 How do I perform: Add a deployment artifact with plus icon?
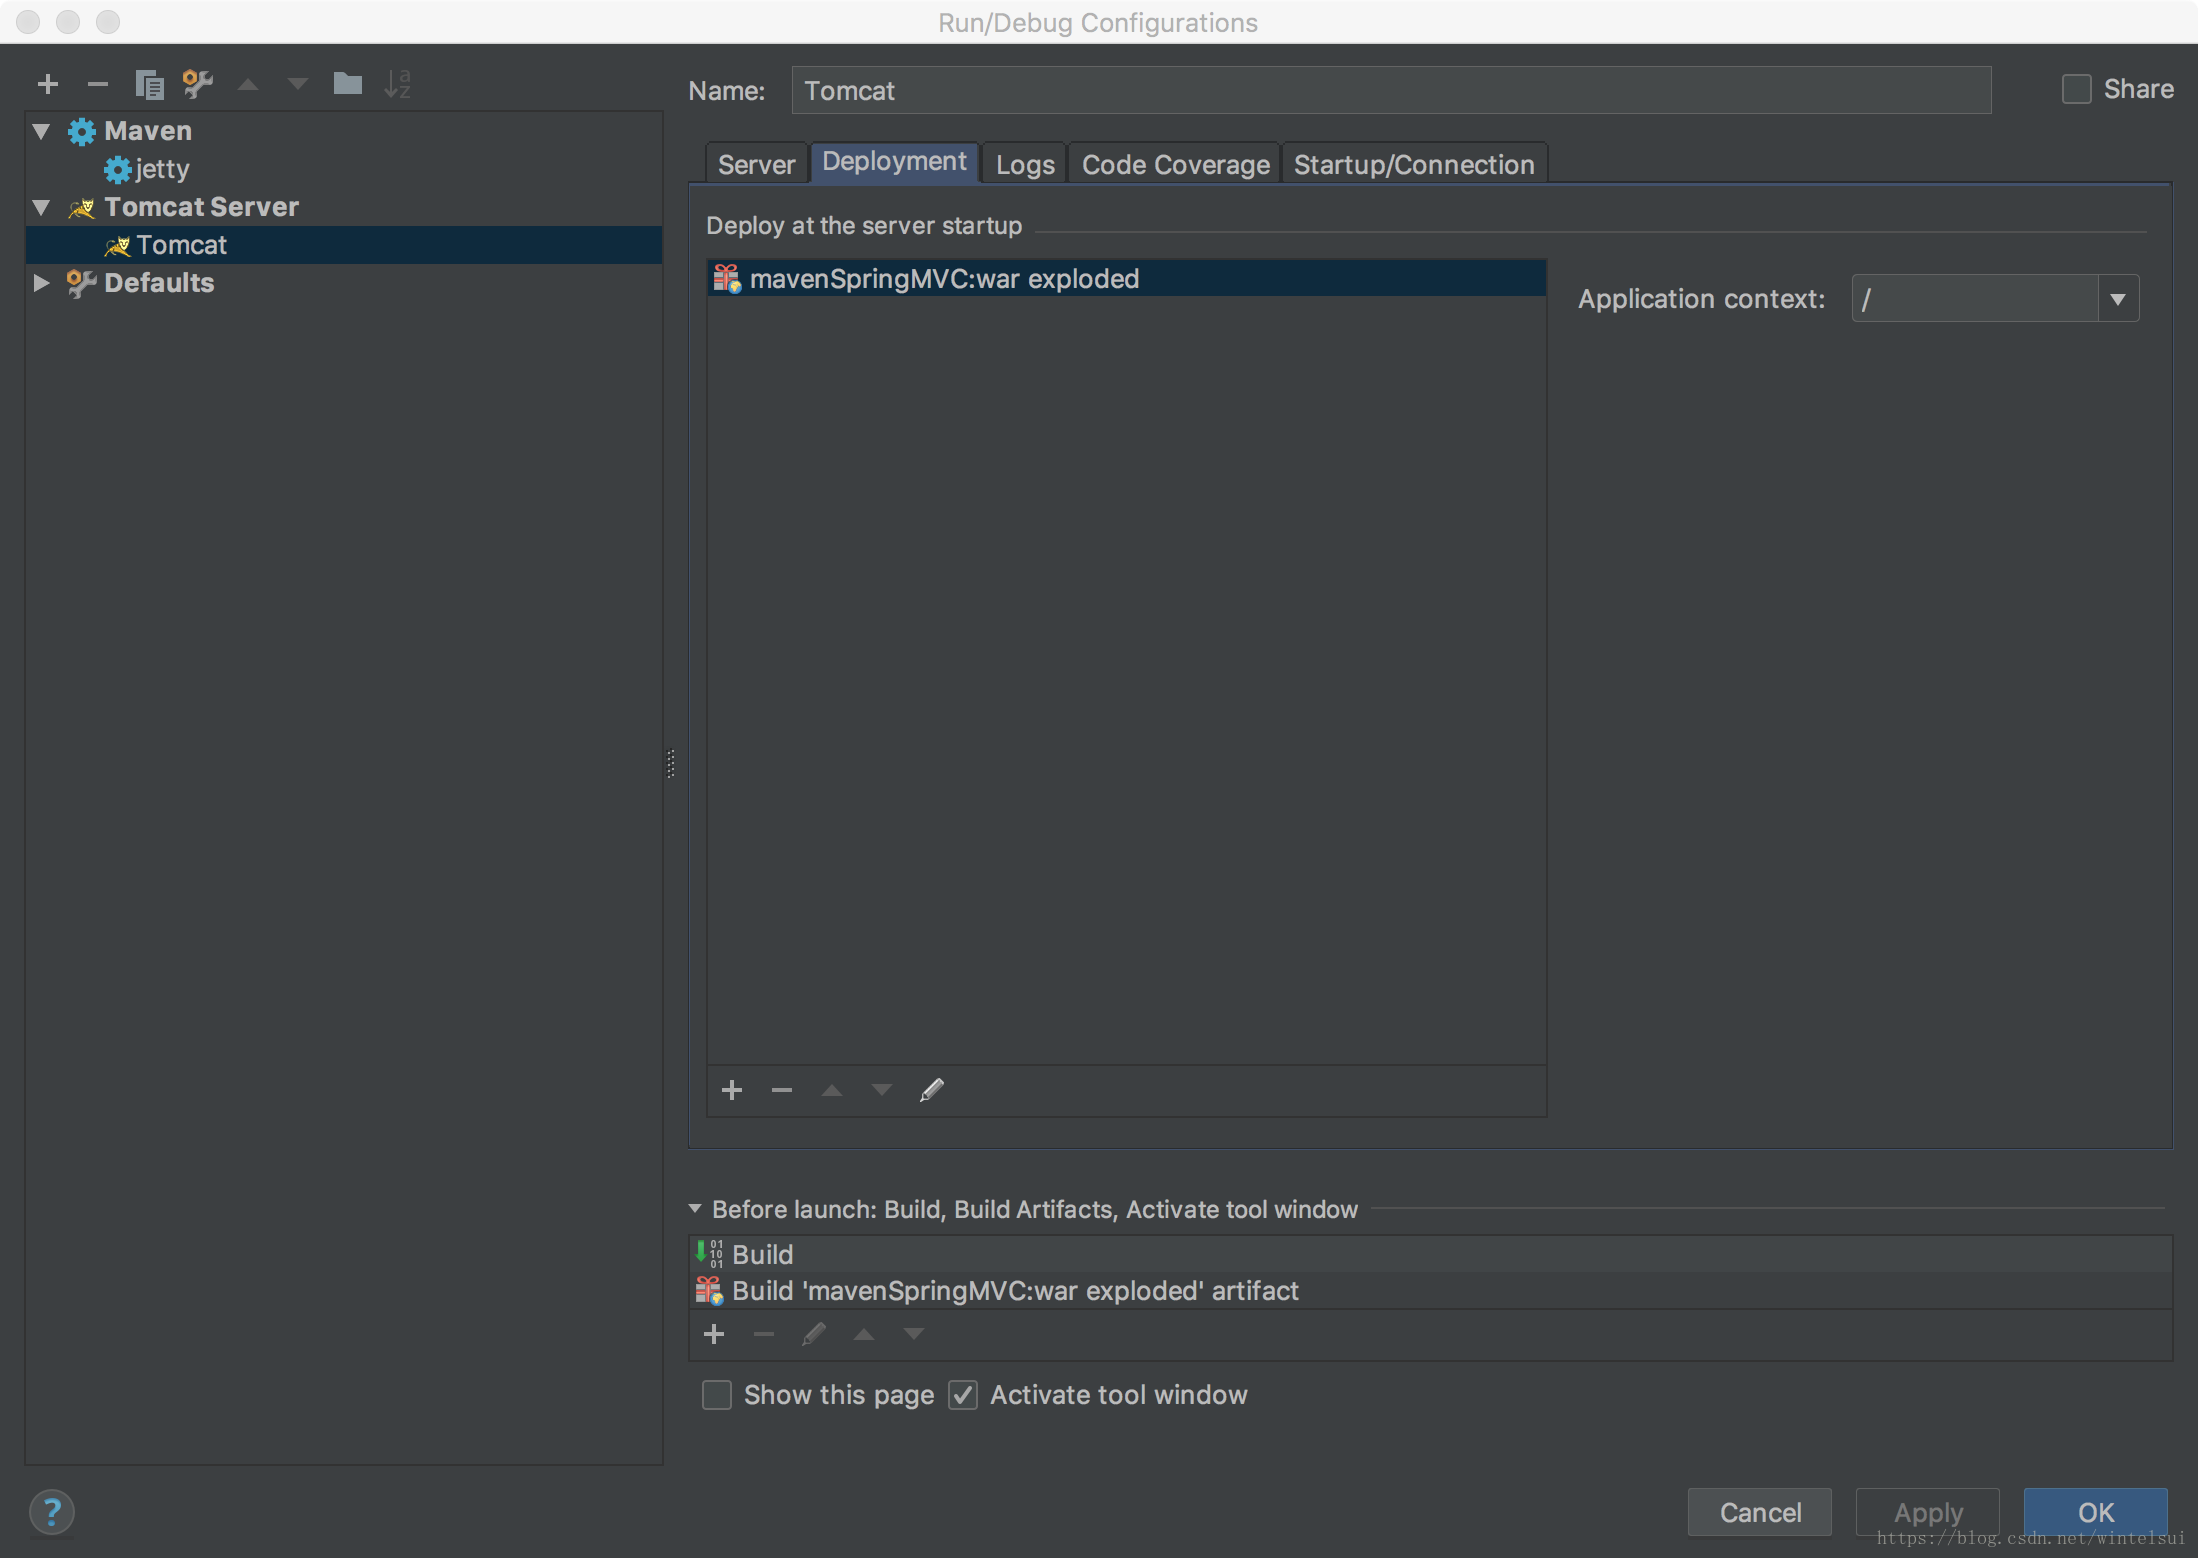732,1090
